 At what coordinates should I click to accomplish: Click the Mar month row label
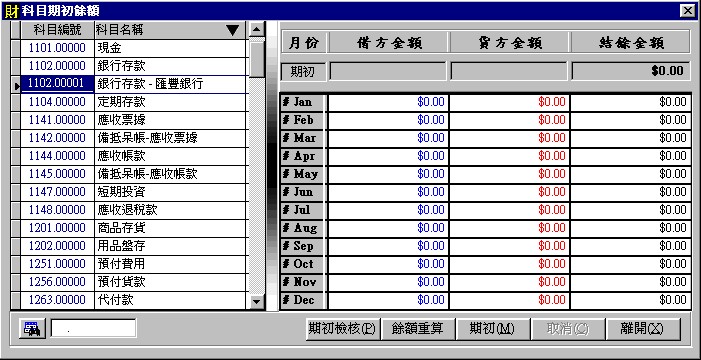tap(303, 138)
